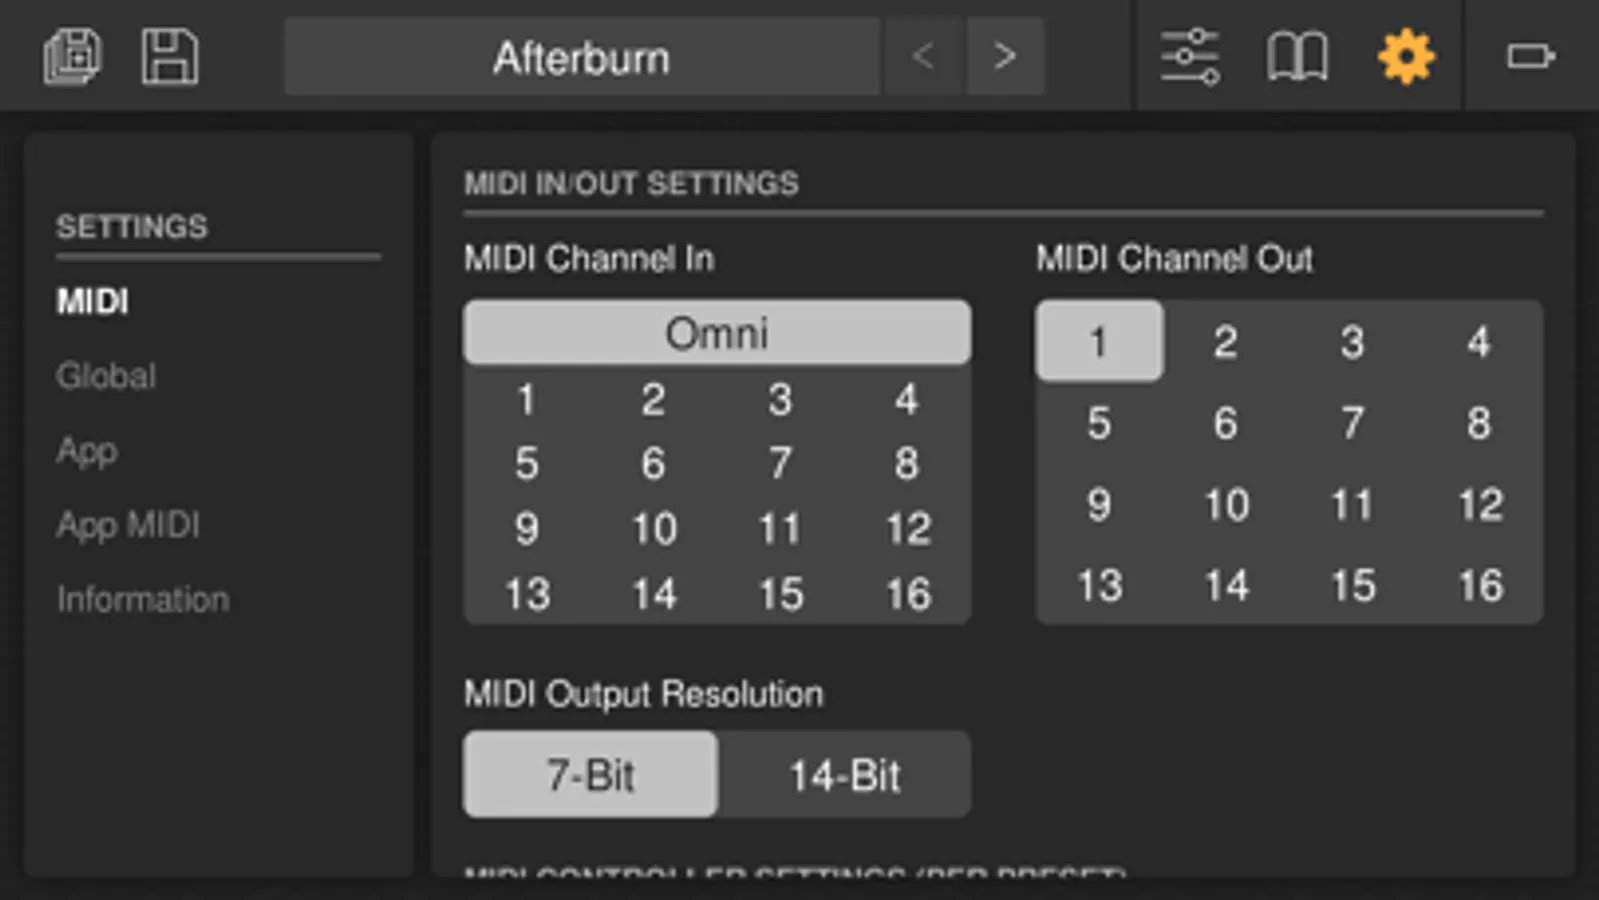1599x900 pixels.
Task: Open the manual book icon
Action: pos(1297,56)
